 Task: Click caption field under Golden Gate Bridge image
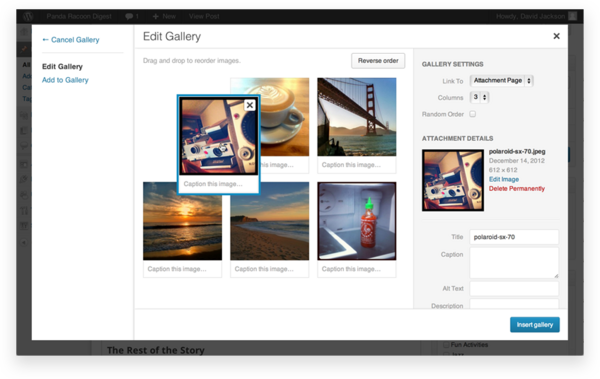click(x=357, y=165)
